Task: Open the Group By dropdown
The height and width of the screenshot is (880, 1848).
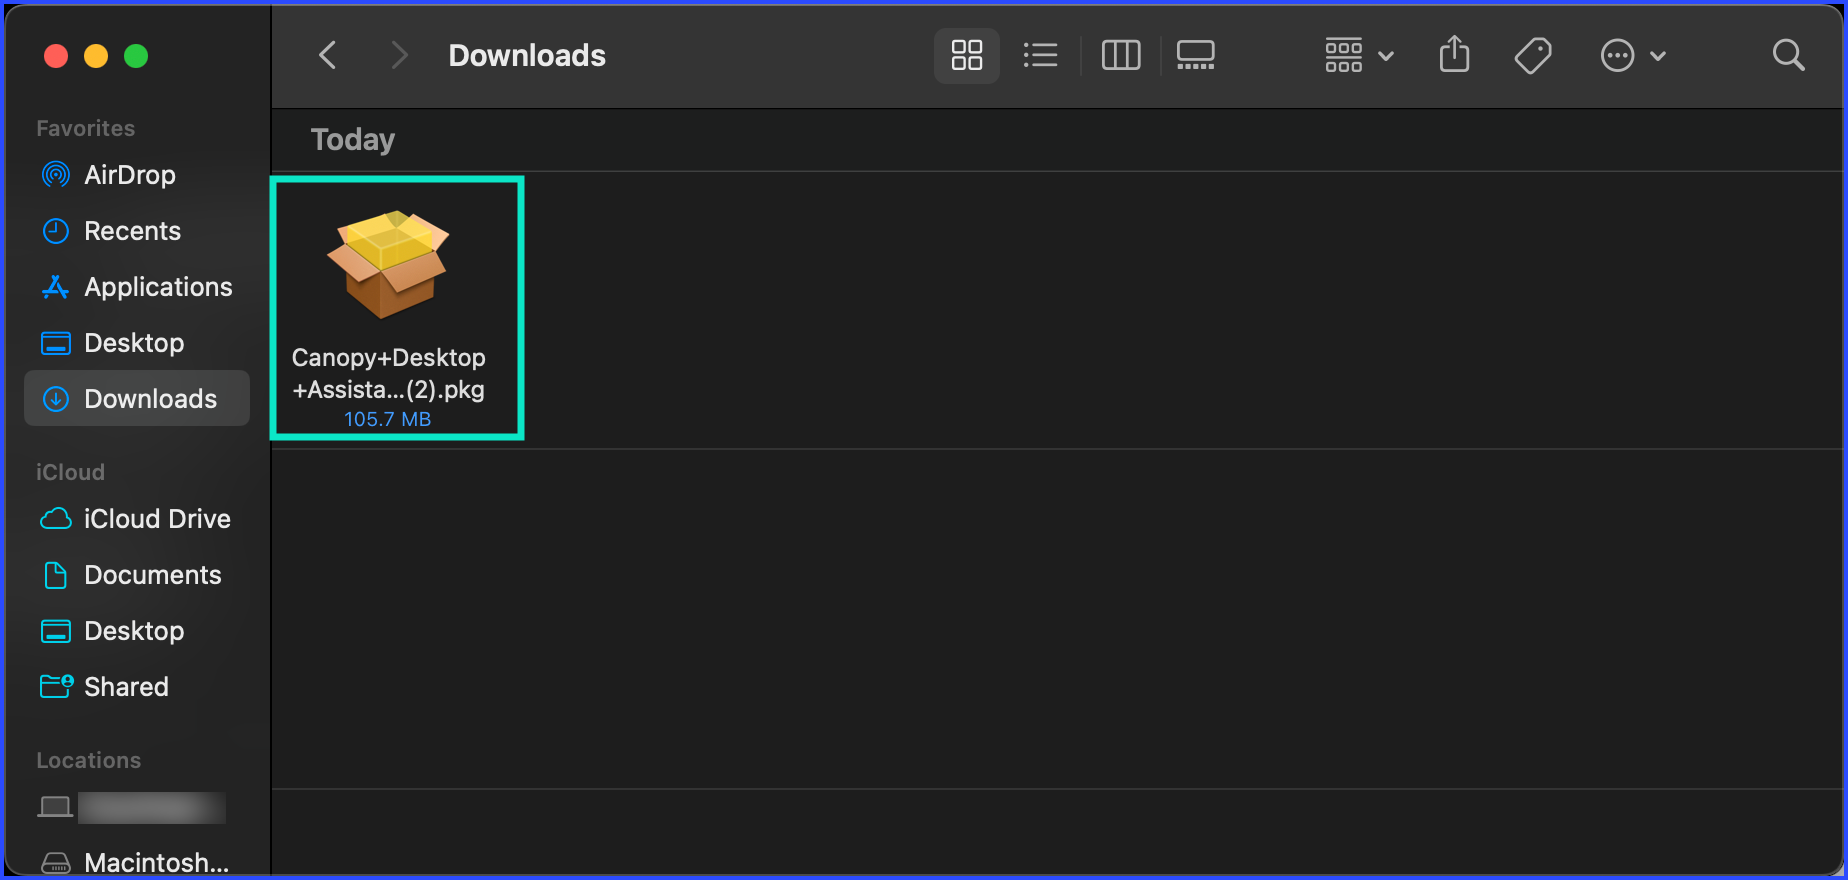Action: (x=1359, y=55)
